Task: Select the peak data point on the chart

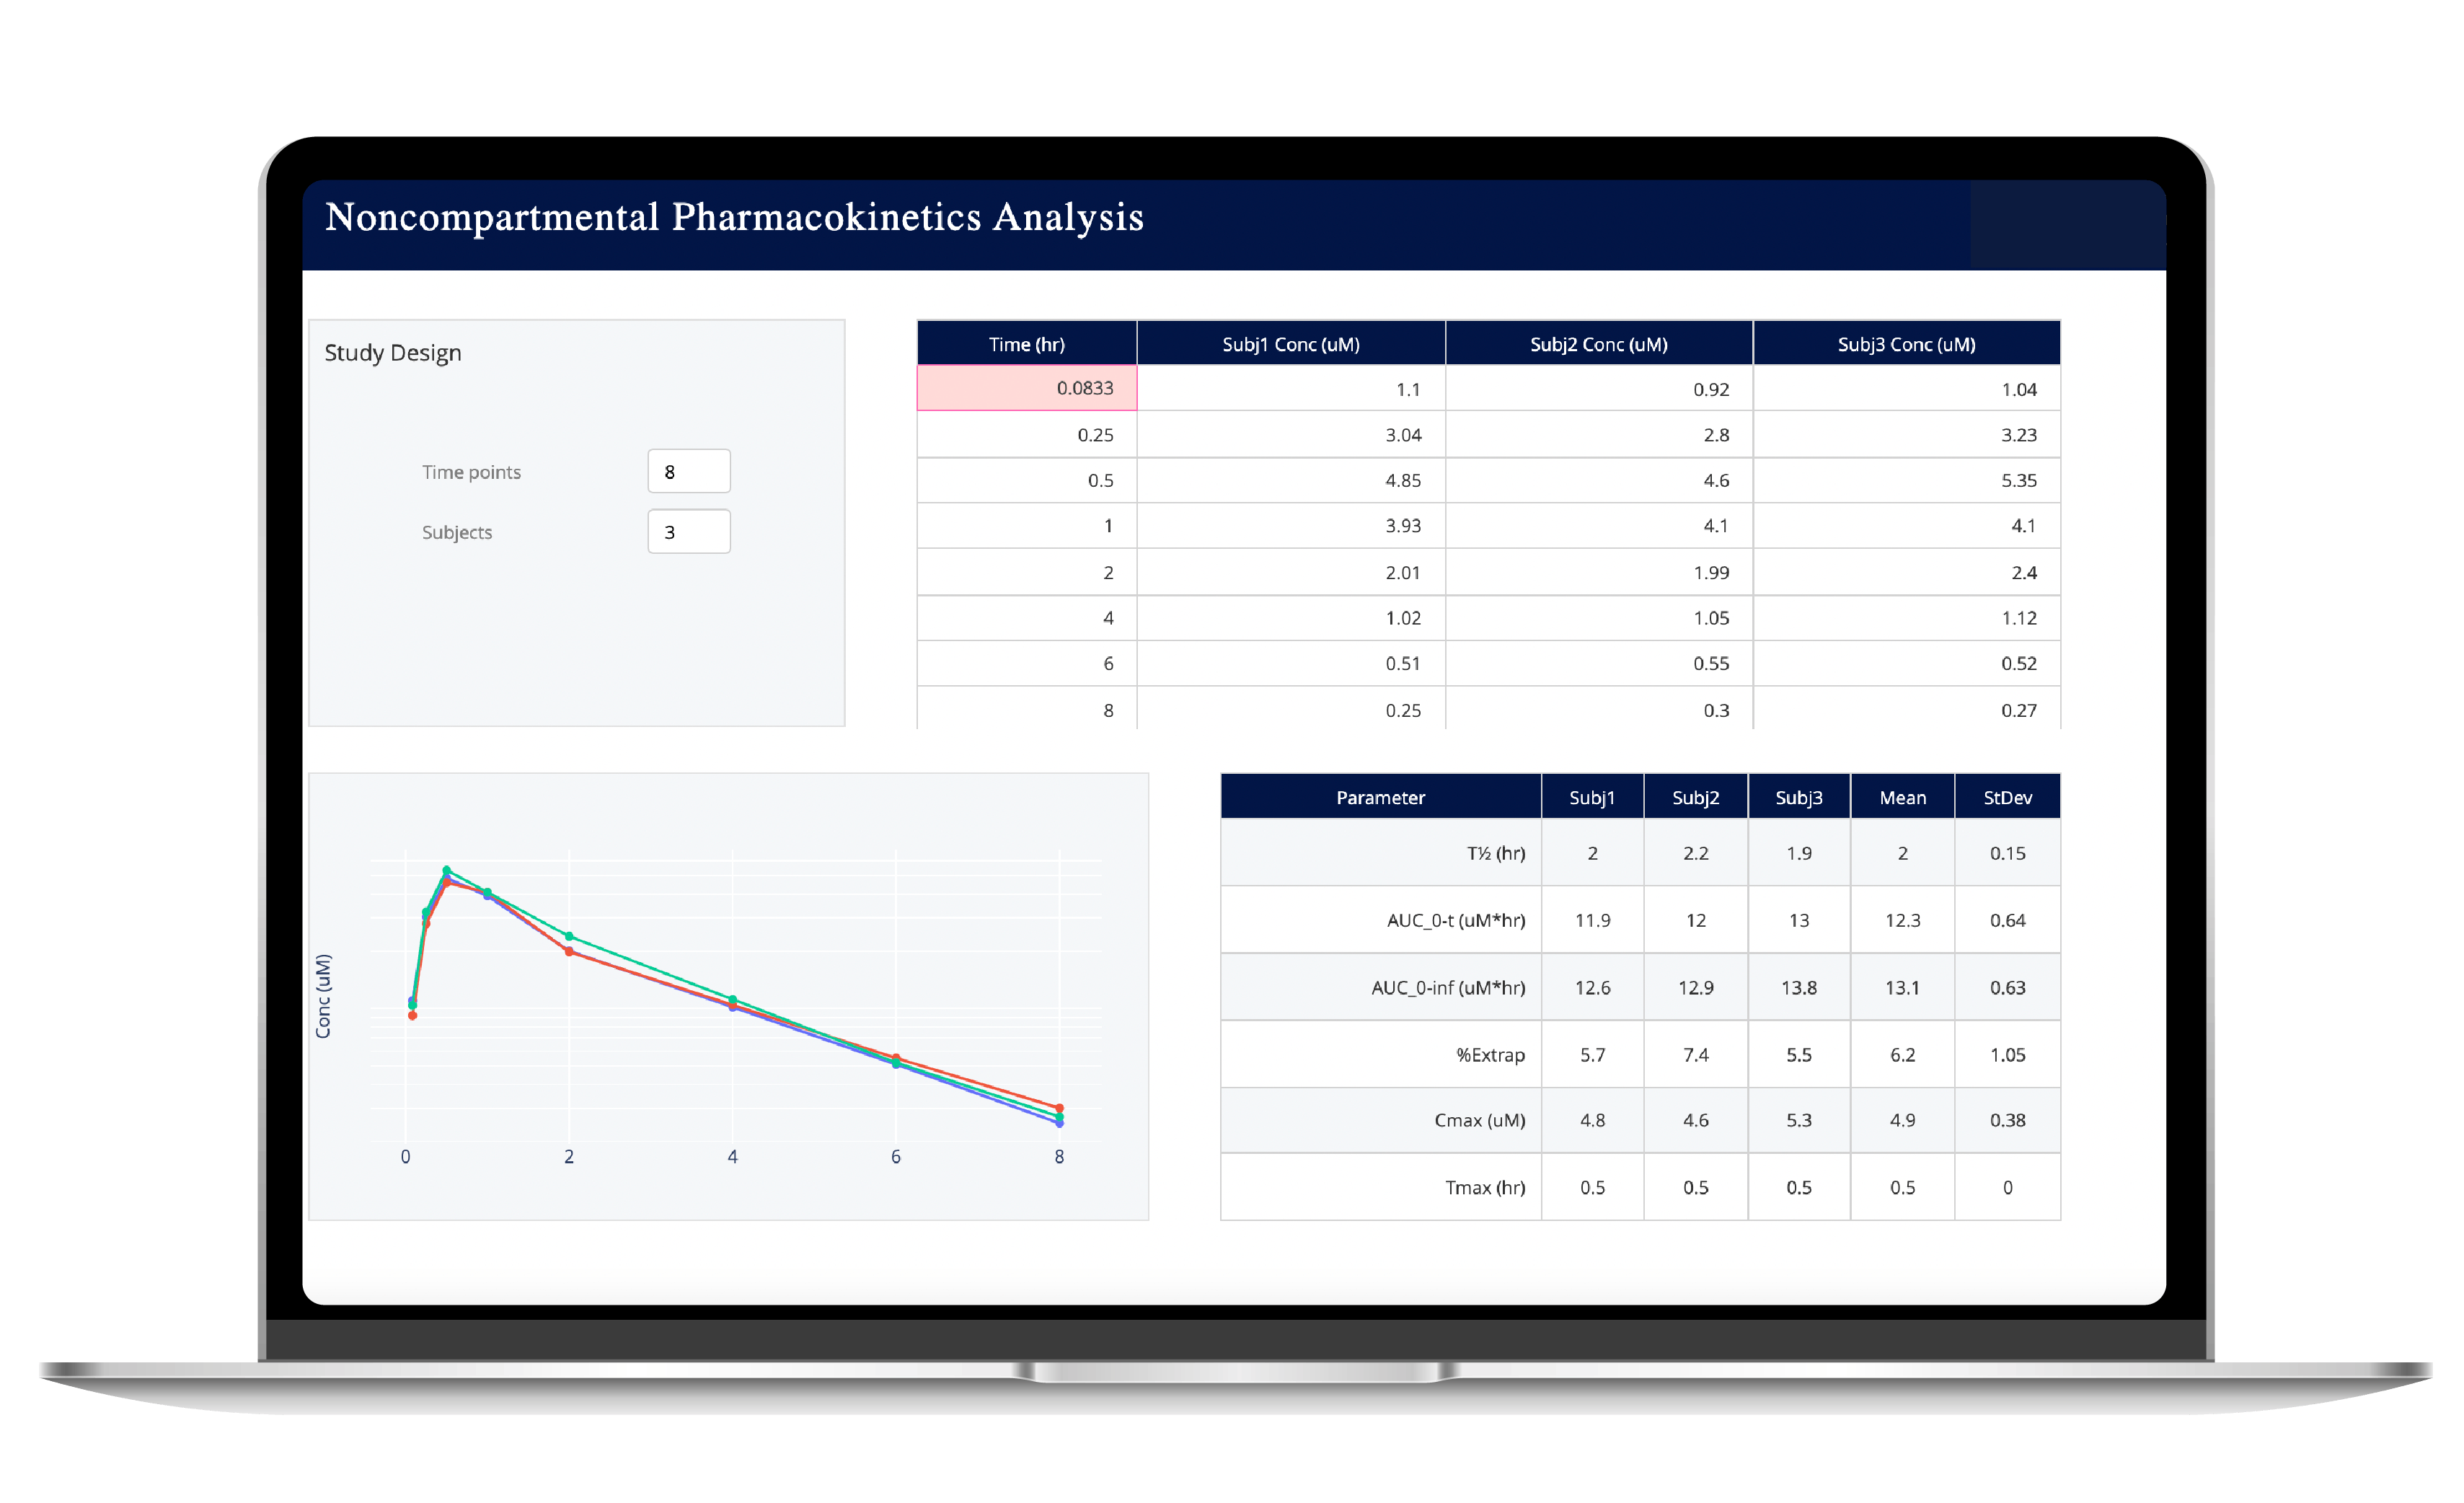Action: [x=446, y=870]
